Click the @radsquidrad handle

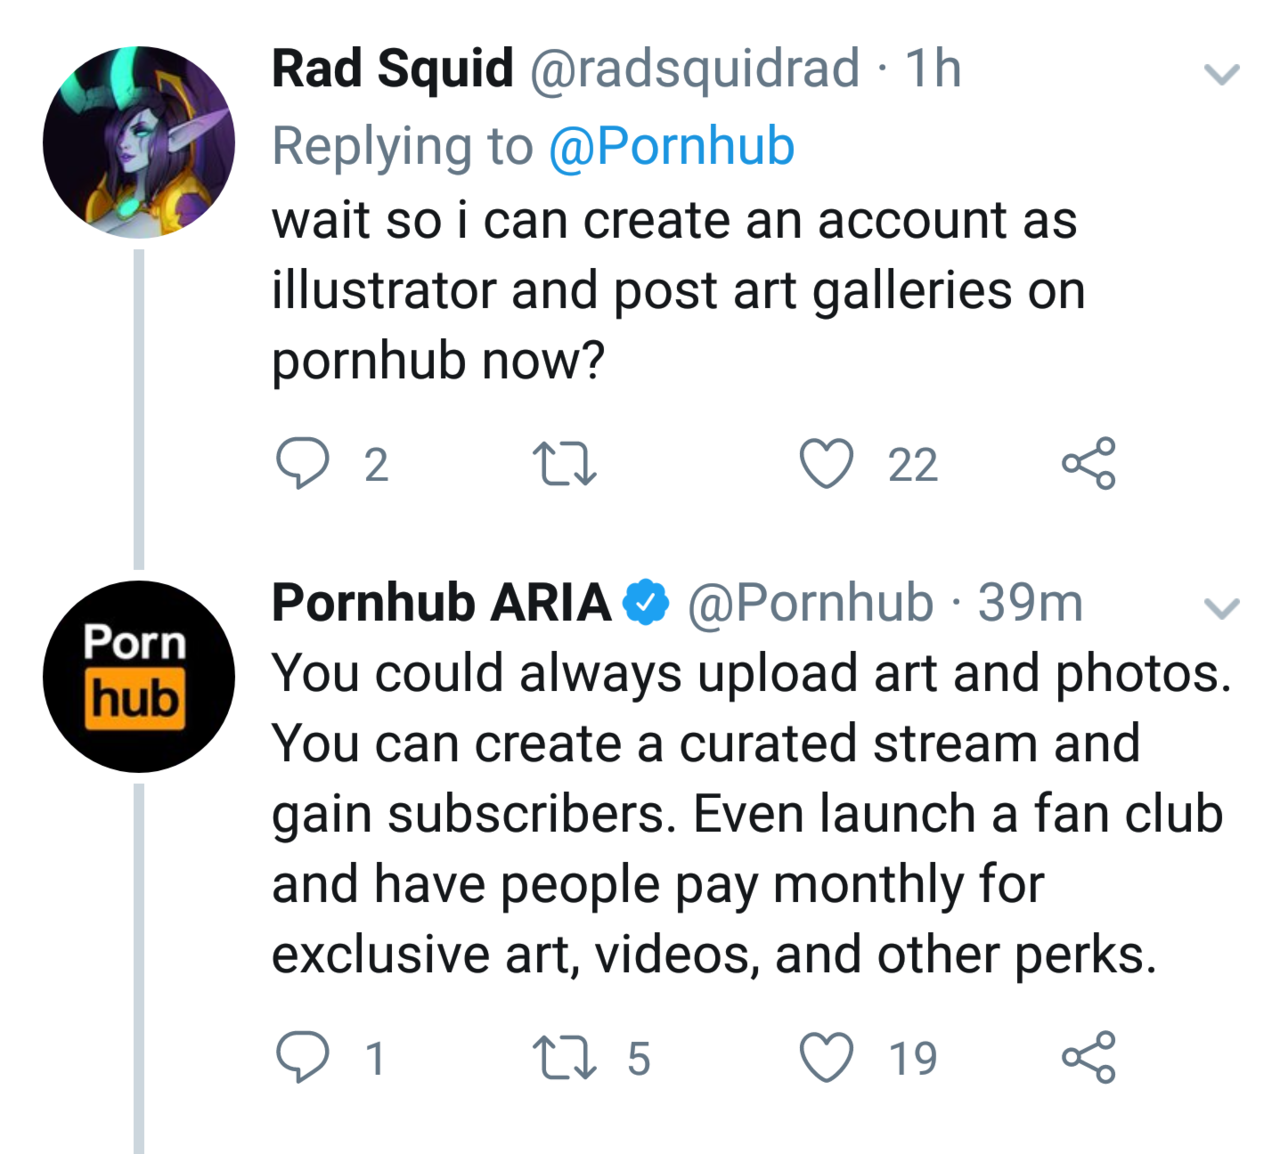[693, 69]
